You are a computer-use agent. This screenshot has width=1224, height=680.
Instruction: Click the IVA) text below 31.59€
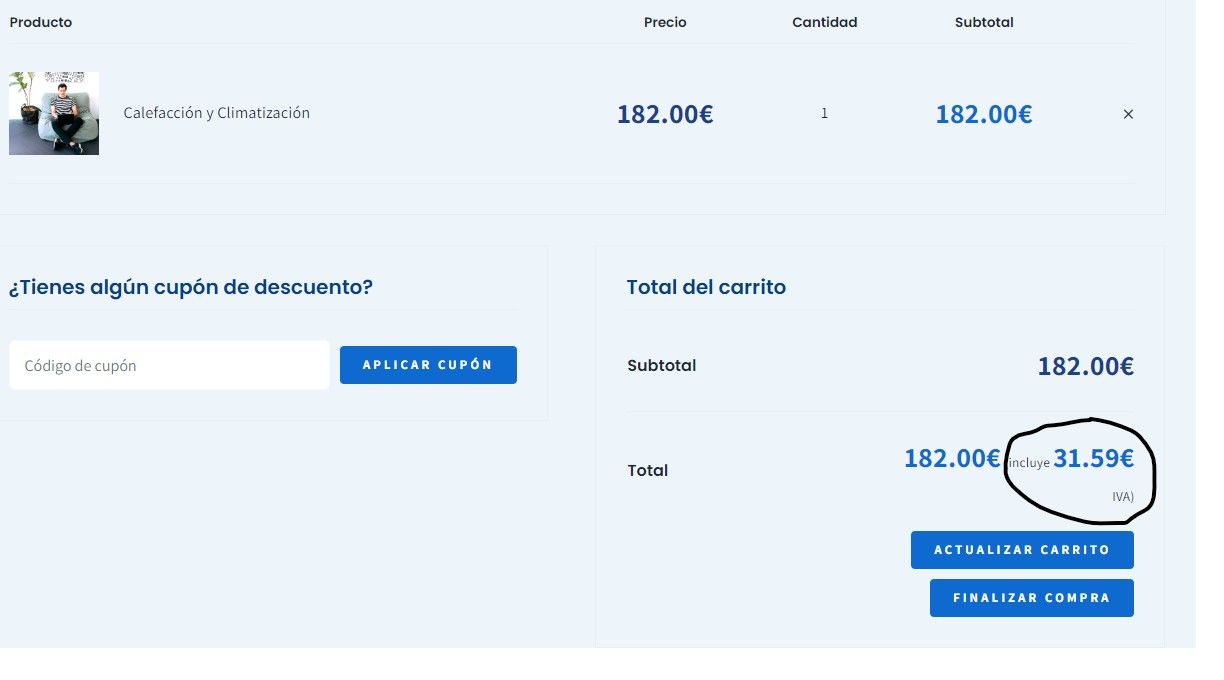[x=1123, y=496]
